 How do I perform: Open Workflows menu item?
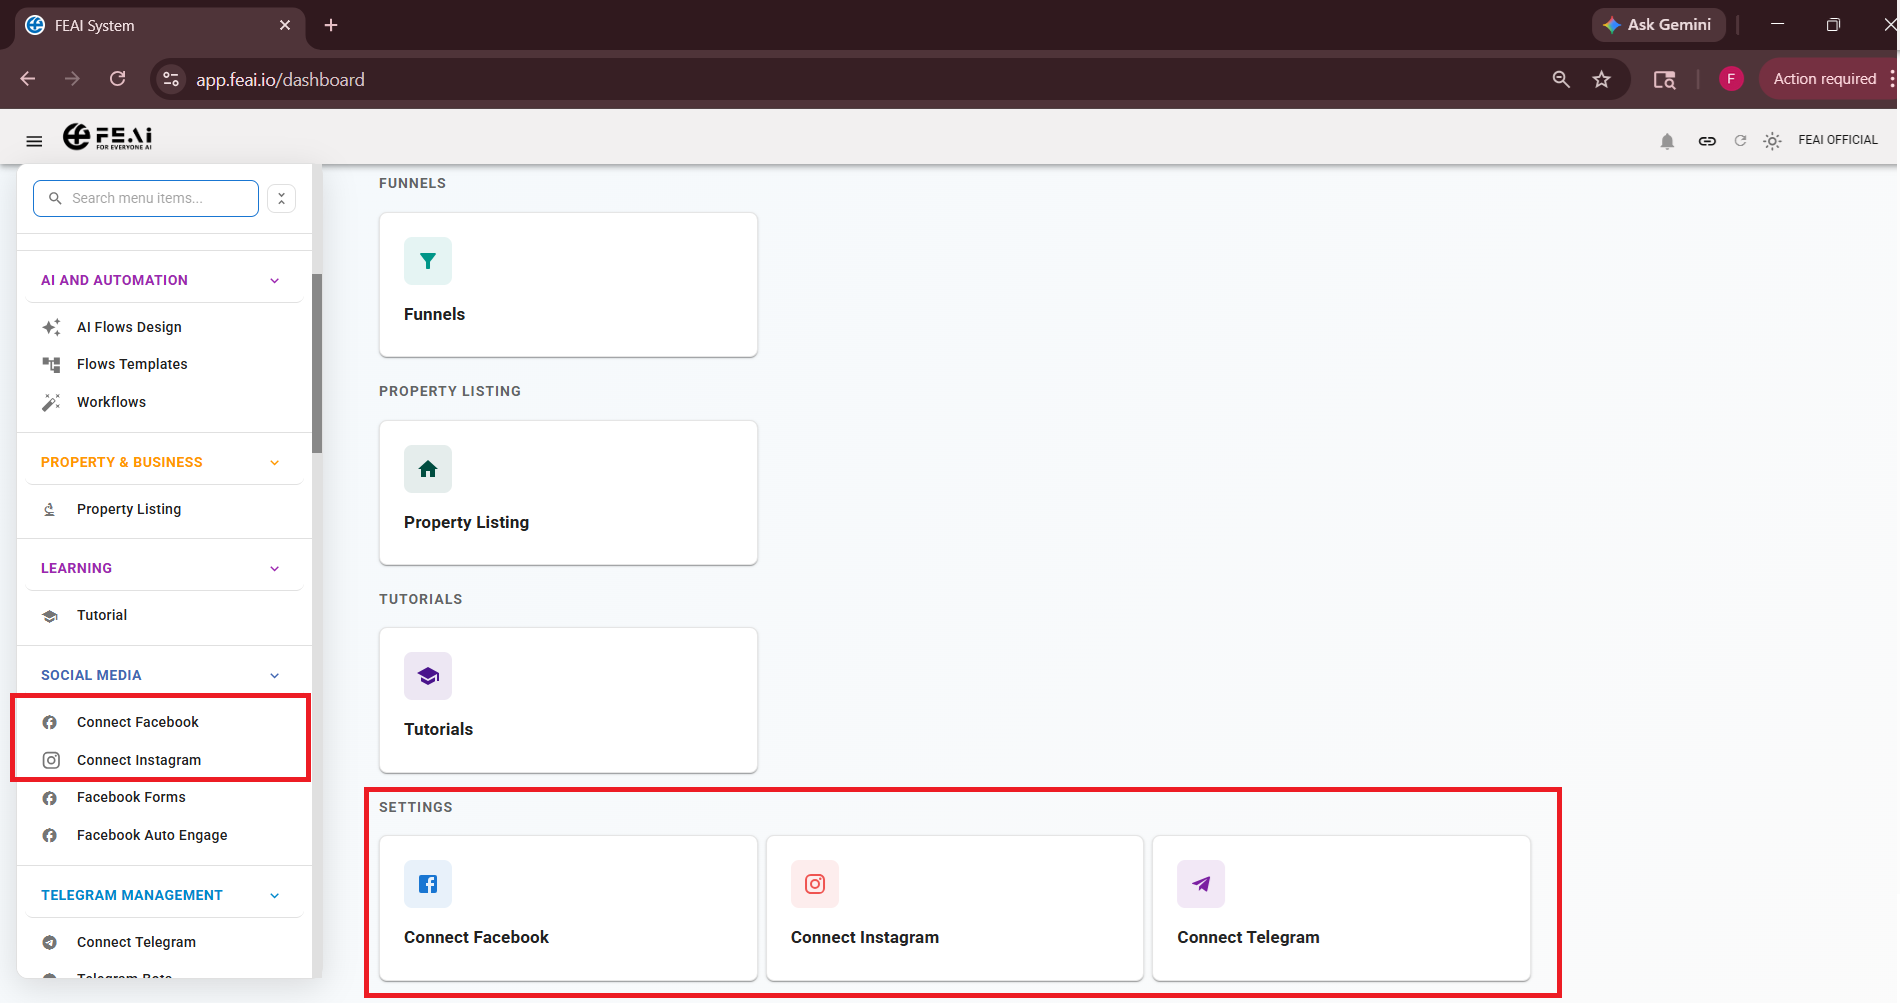click(x=164, y=402)
